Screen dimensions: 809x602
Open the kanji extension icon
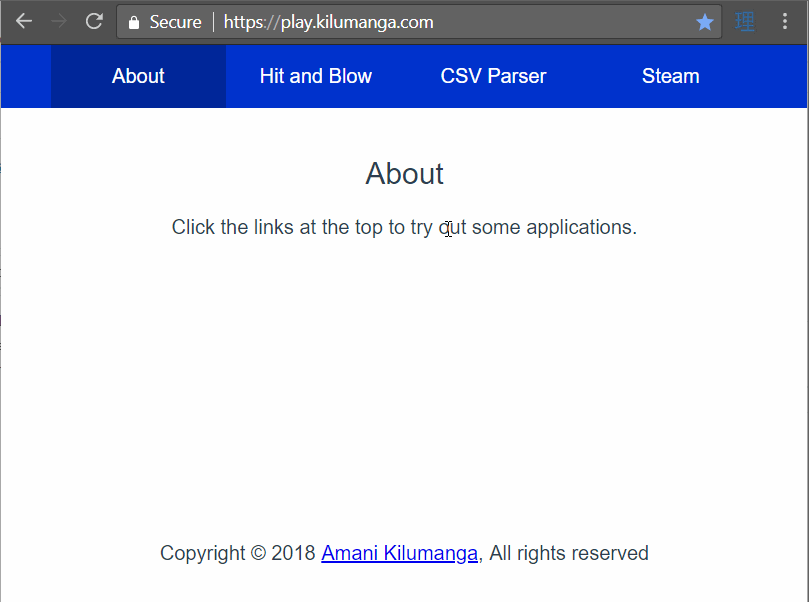point(745,22)
